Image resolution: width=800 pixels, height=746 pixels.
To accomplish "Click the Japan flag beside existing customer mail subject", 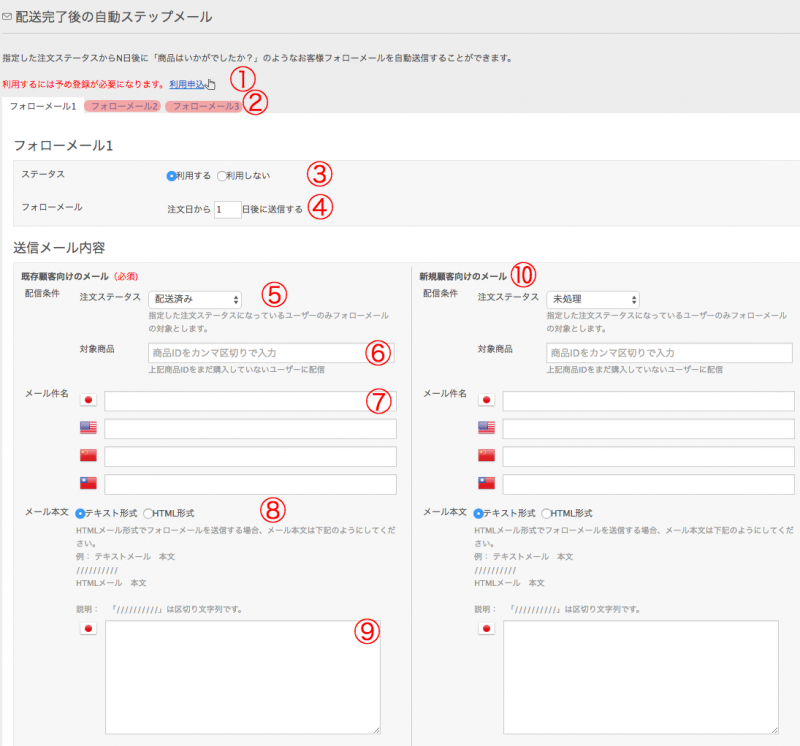I will [88, 401].
